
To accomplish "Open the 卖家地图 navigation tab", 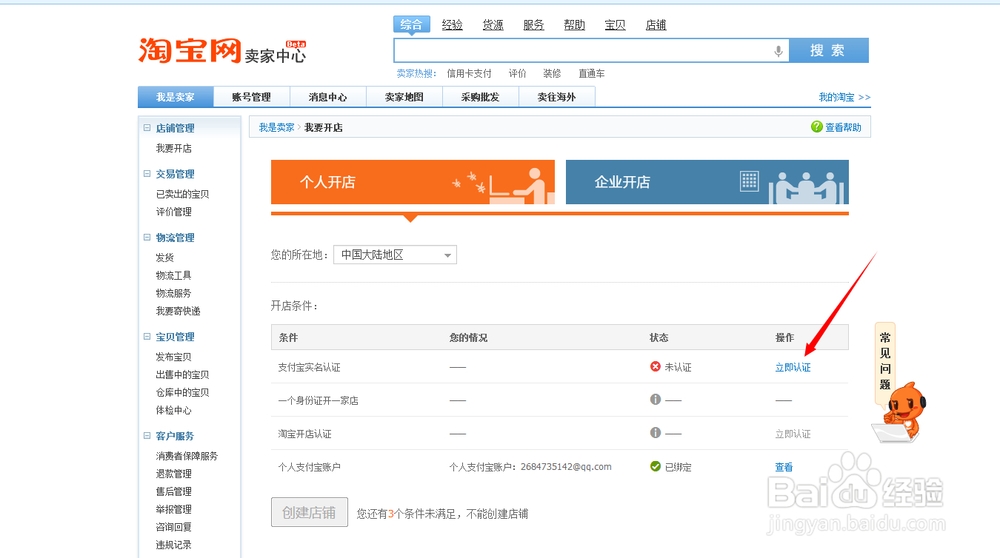I will (x=404, y=97).
